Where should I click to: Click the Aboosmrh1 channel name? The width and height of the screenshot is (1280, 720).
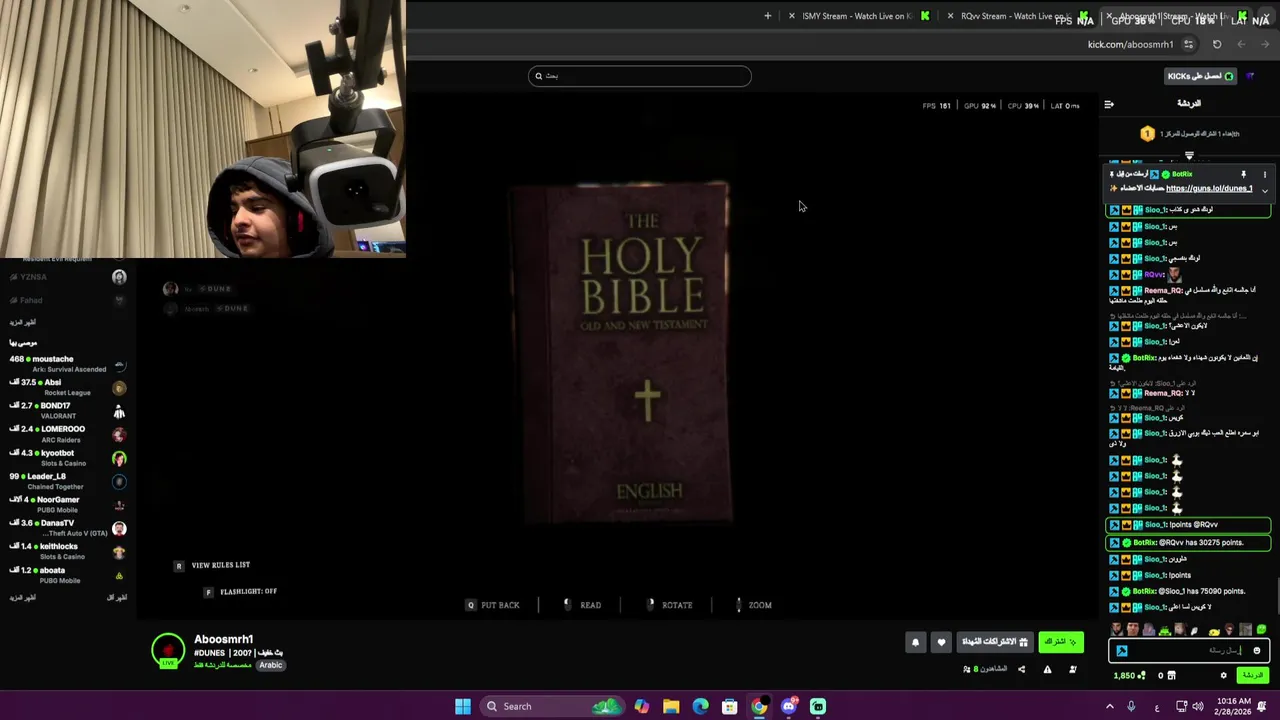pos(224,639)
